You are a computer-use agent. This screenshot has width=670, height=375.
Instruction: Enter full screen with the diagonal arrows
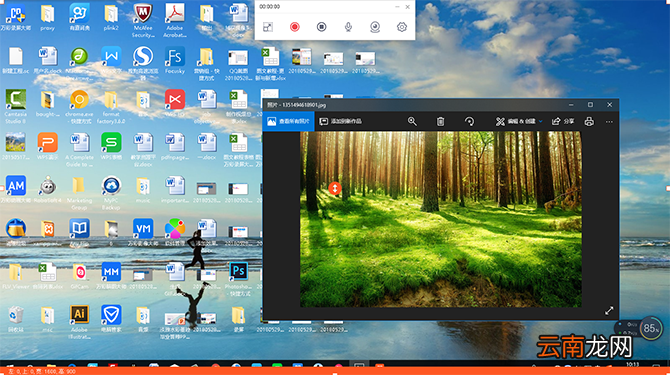[x=609, y=311]
